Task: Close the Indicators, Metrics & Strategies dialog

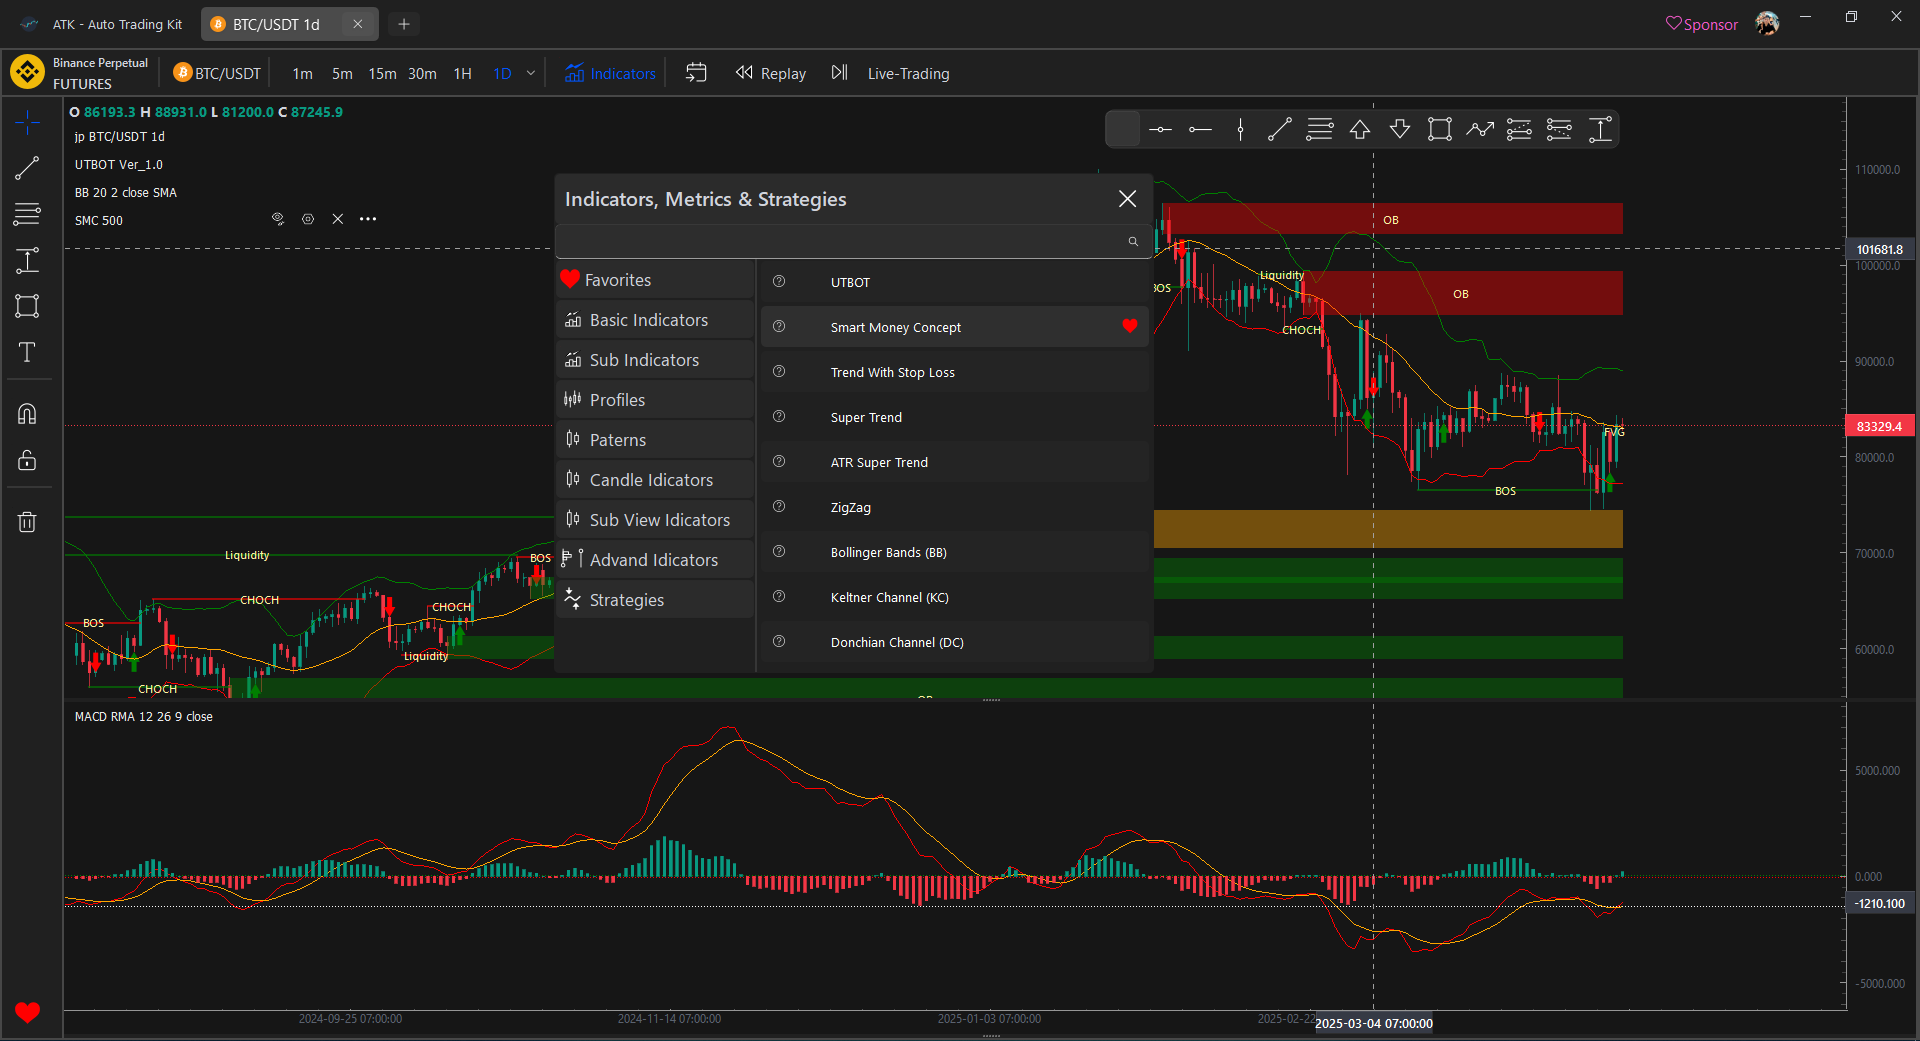Action: (1127, 199)
